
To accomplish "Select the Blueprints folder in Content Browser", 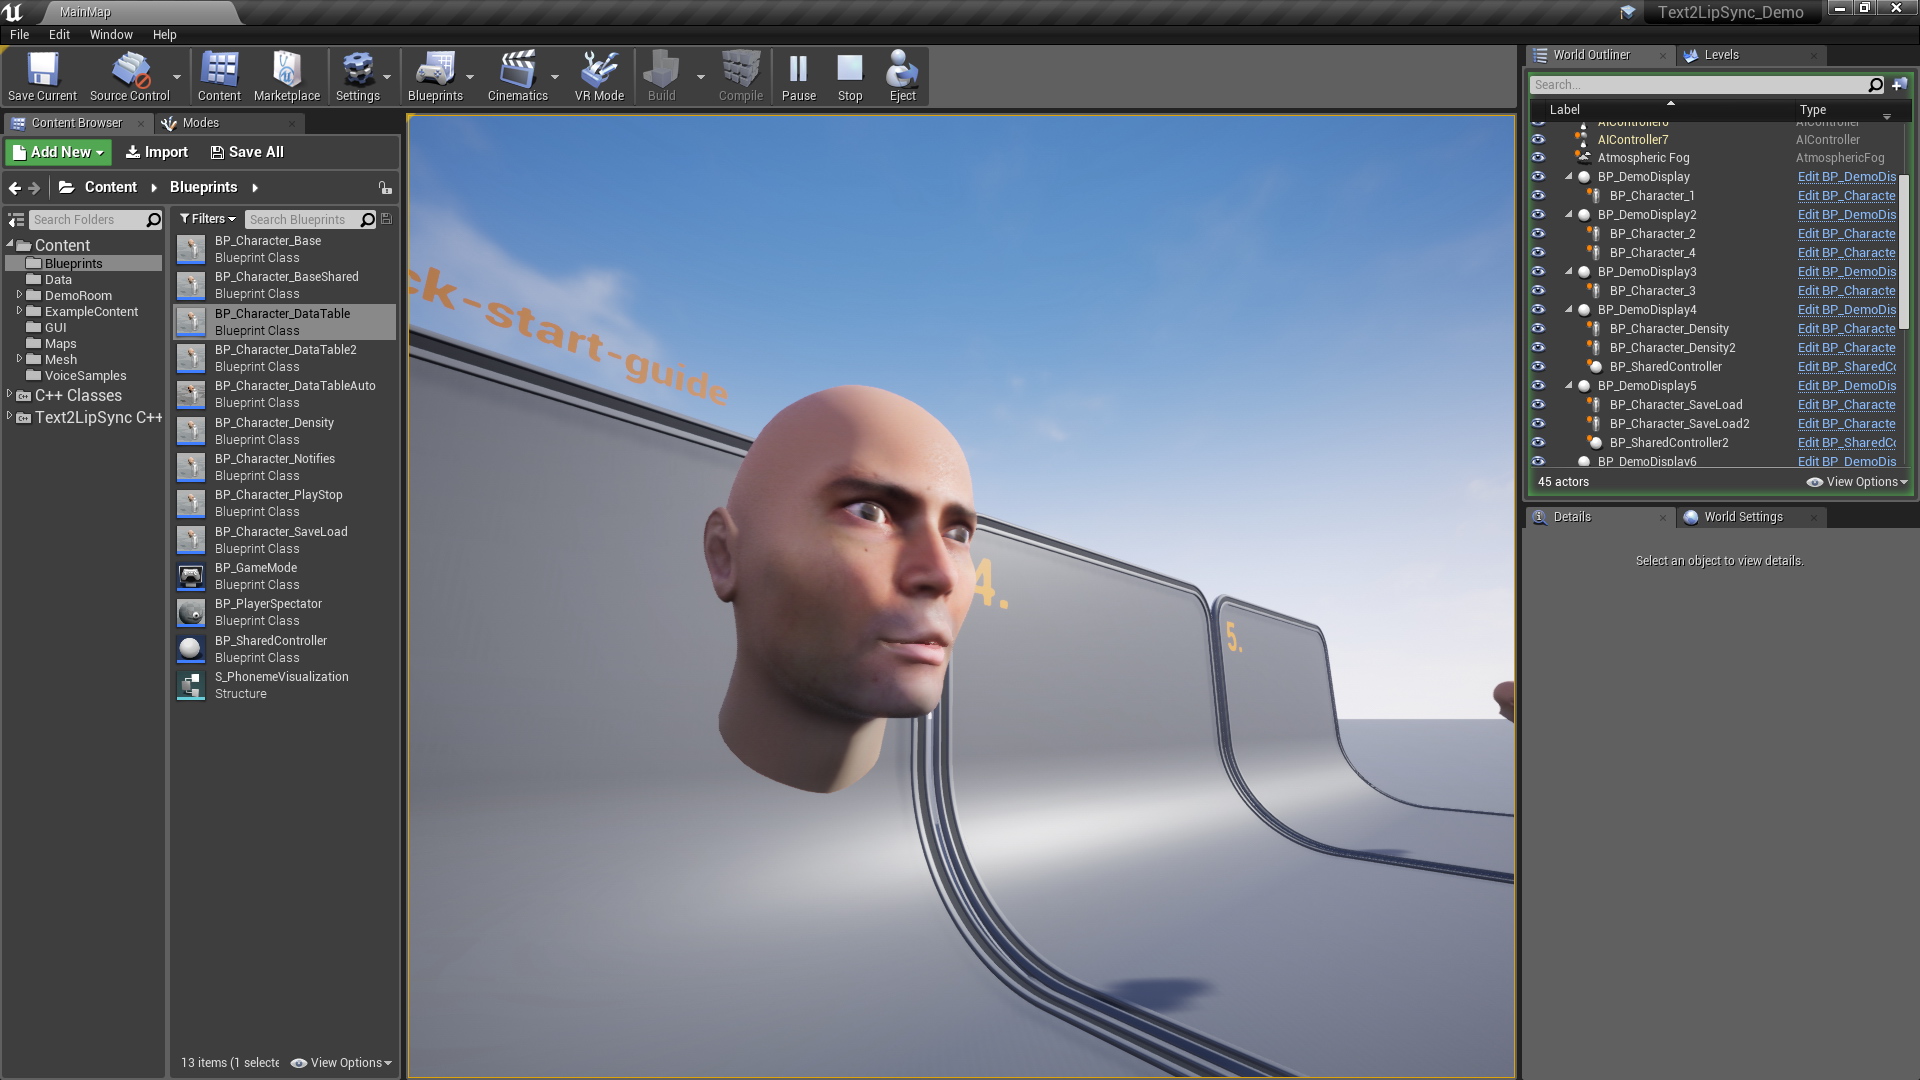I will coord(73,262).
